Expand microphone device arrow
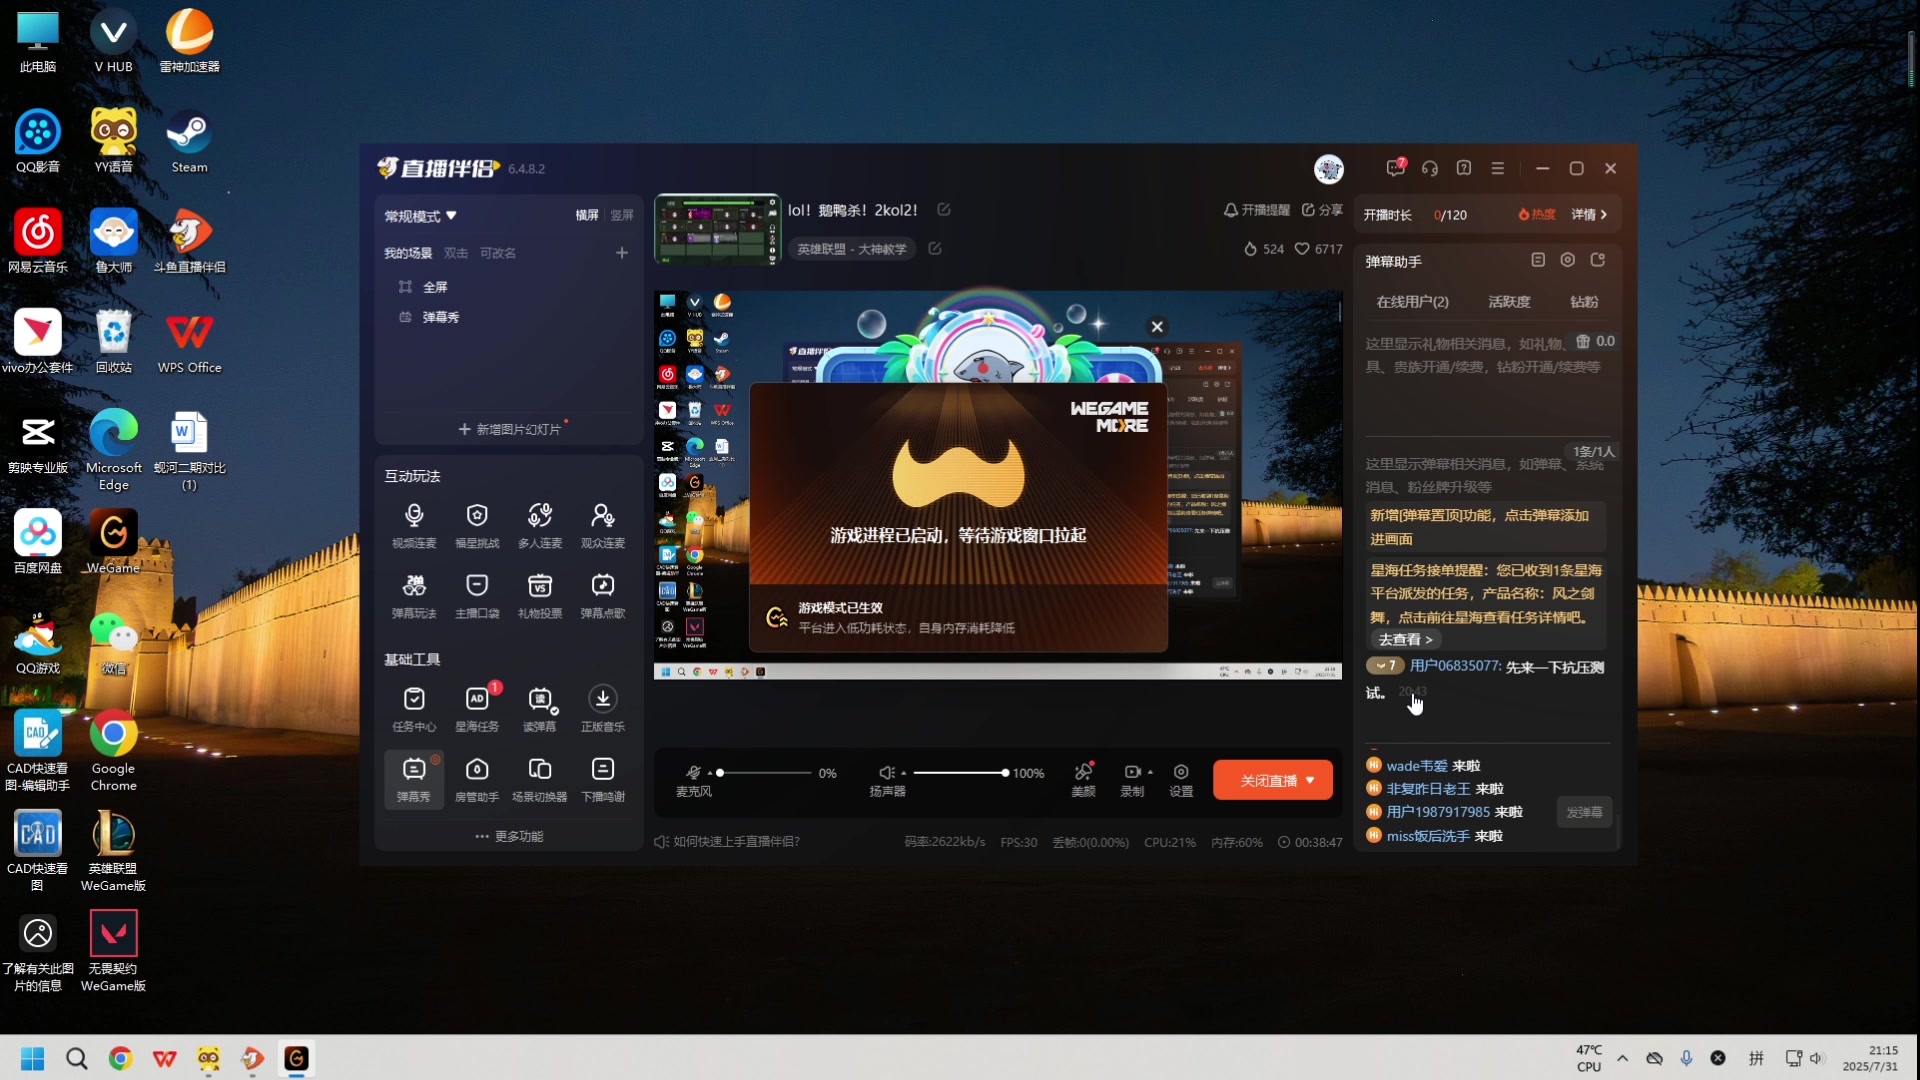 click(x=710, y=773)
